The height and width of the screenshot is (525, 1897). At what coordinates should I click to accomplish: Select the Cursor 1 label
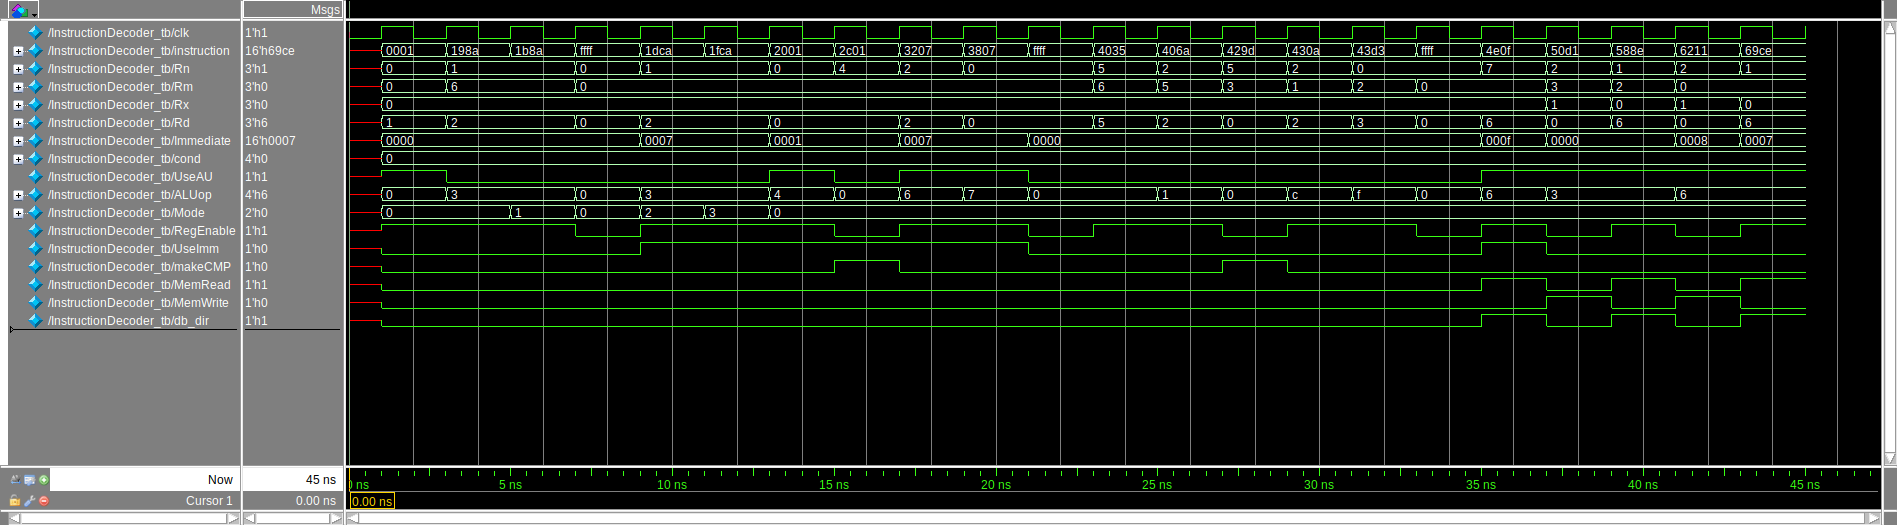click(x=209, y=501)
